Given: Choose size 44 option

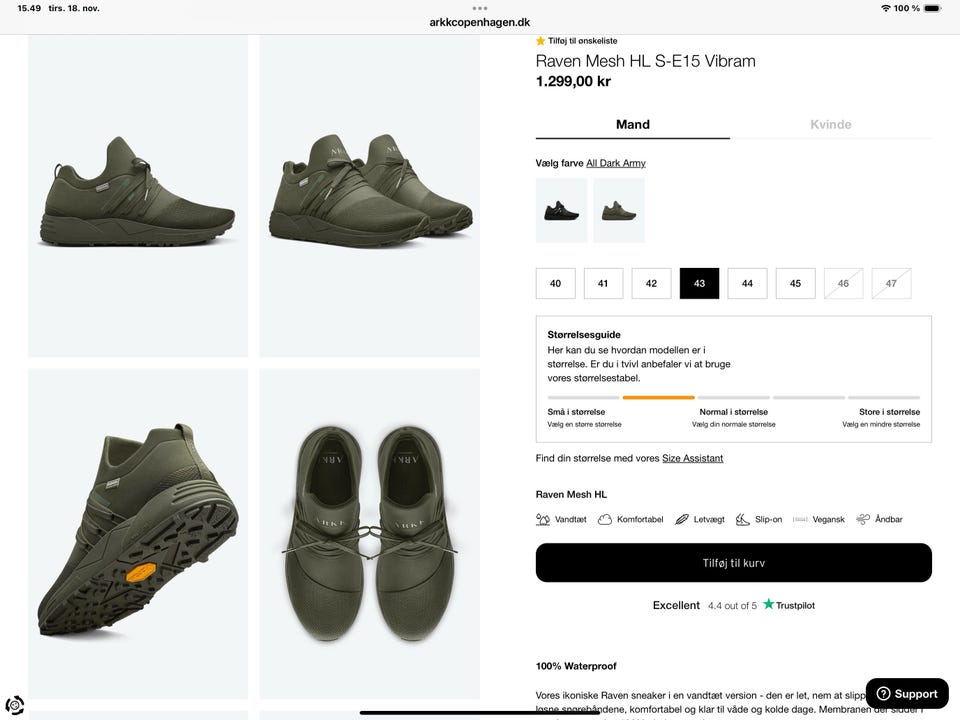Looking at the screenshot, I should click(747, 283).
